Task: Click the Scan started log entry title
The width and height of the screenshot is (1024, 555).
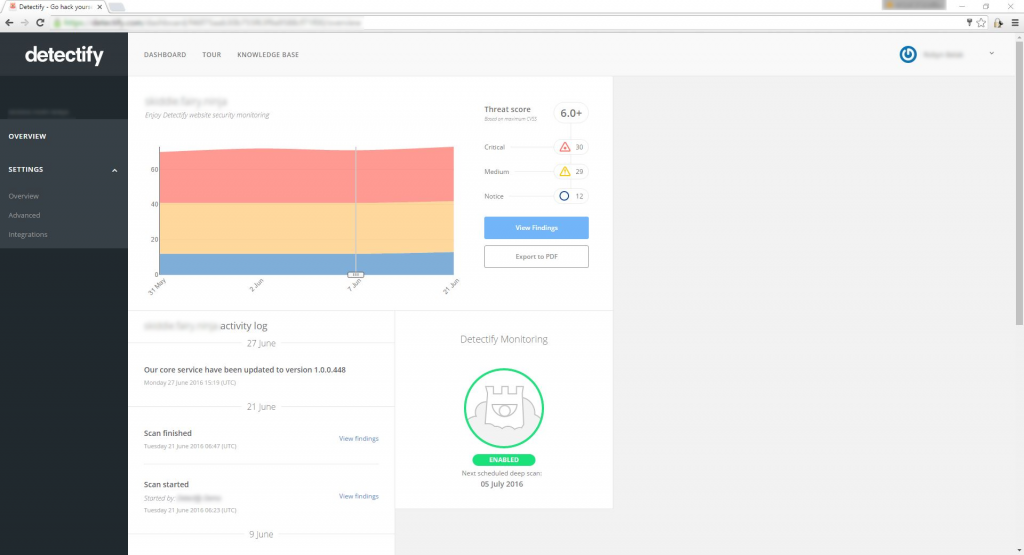Action: coord(167,484)
